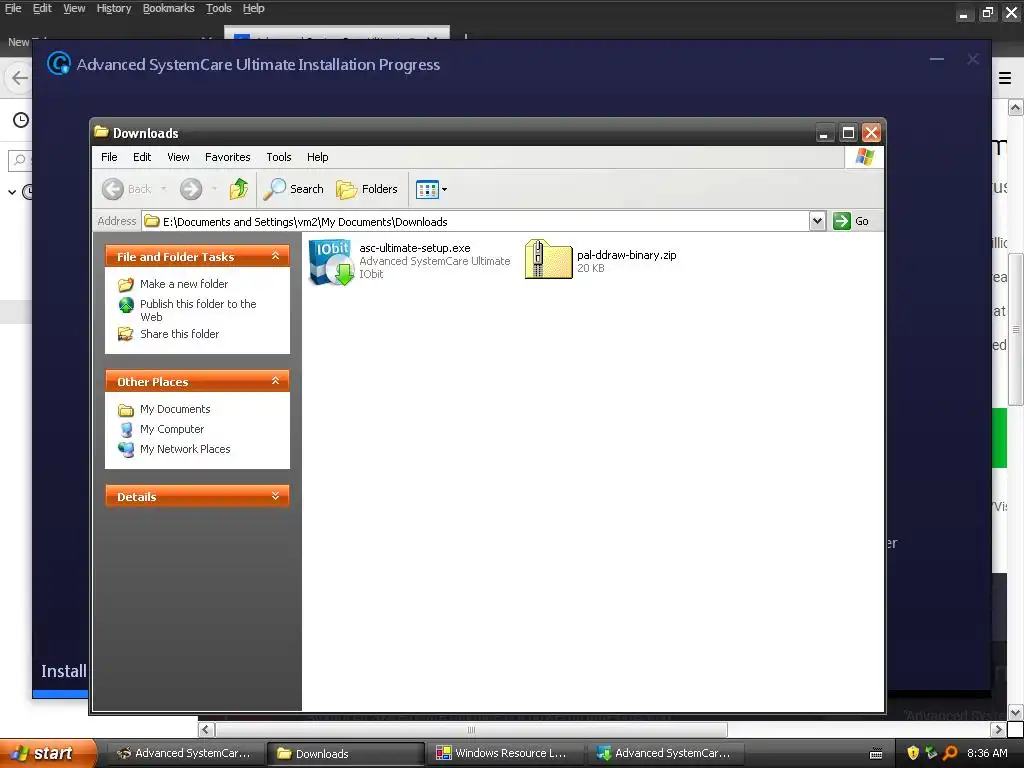Viewport: 1024px width, 768px height.
Task: Expand the address bar dropdown
Action: 817,221
